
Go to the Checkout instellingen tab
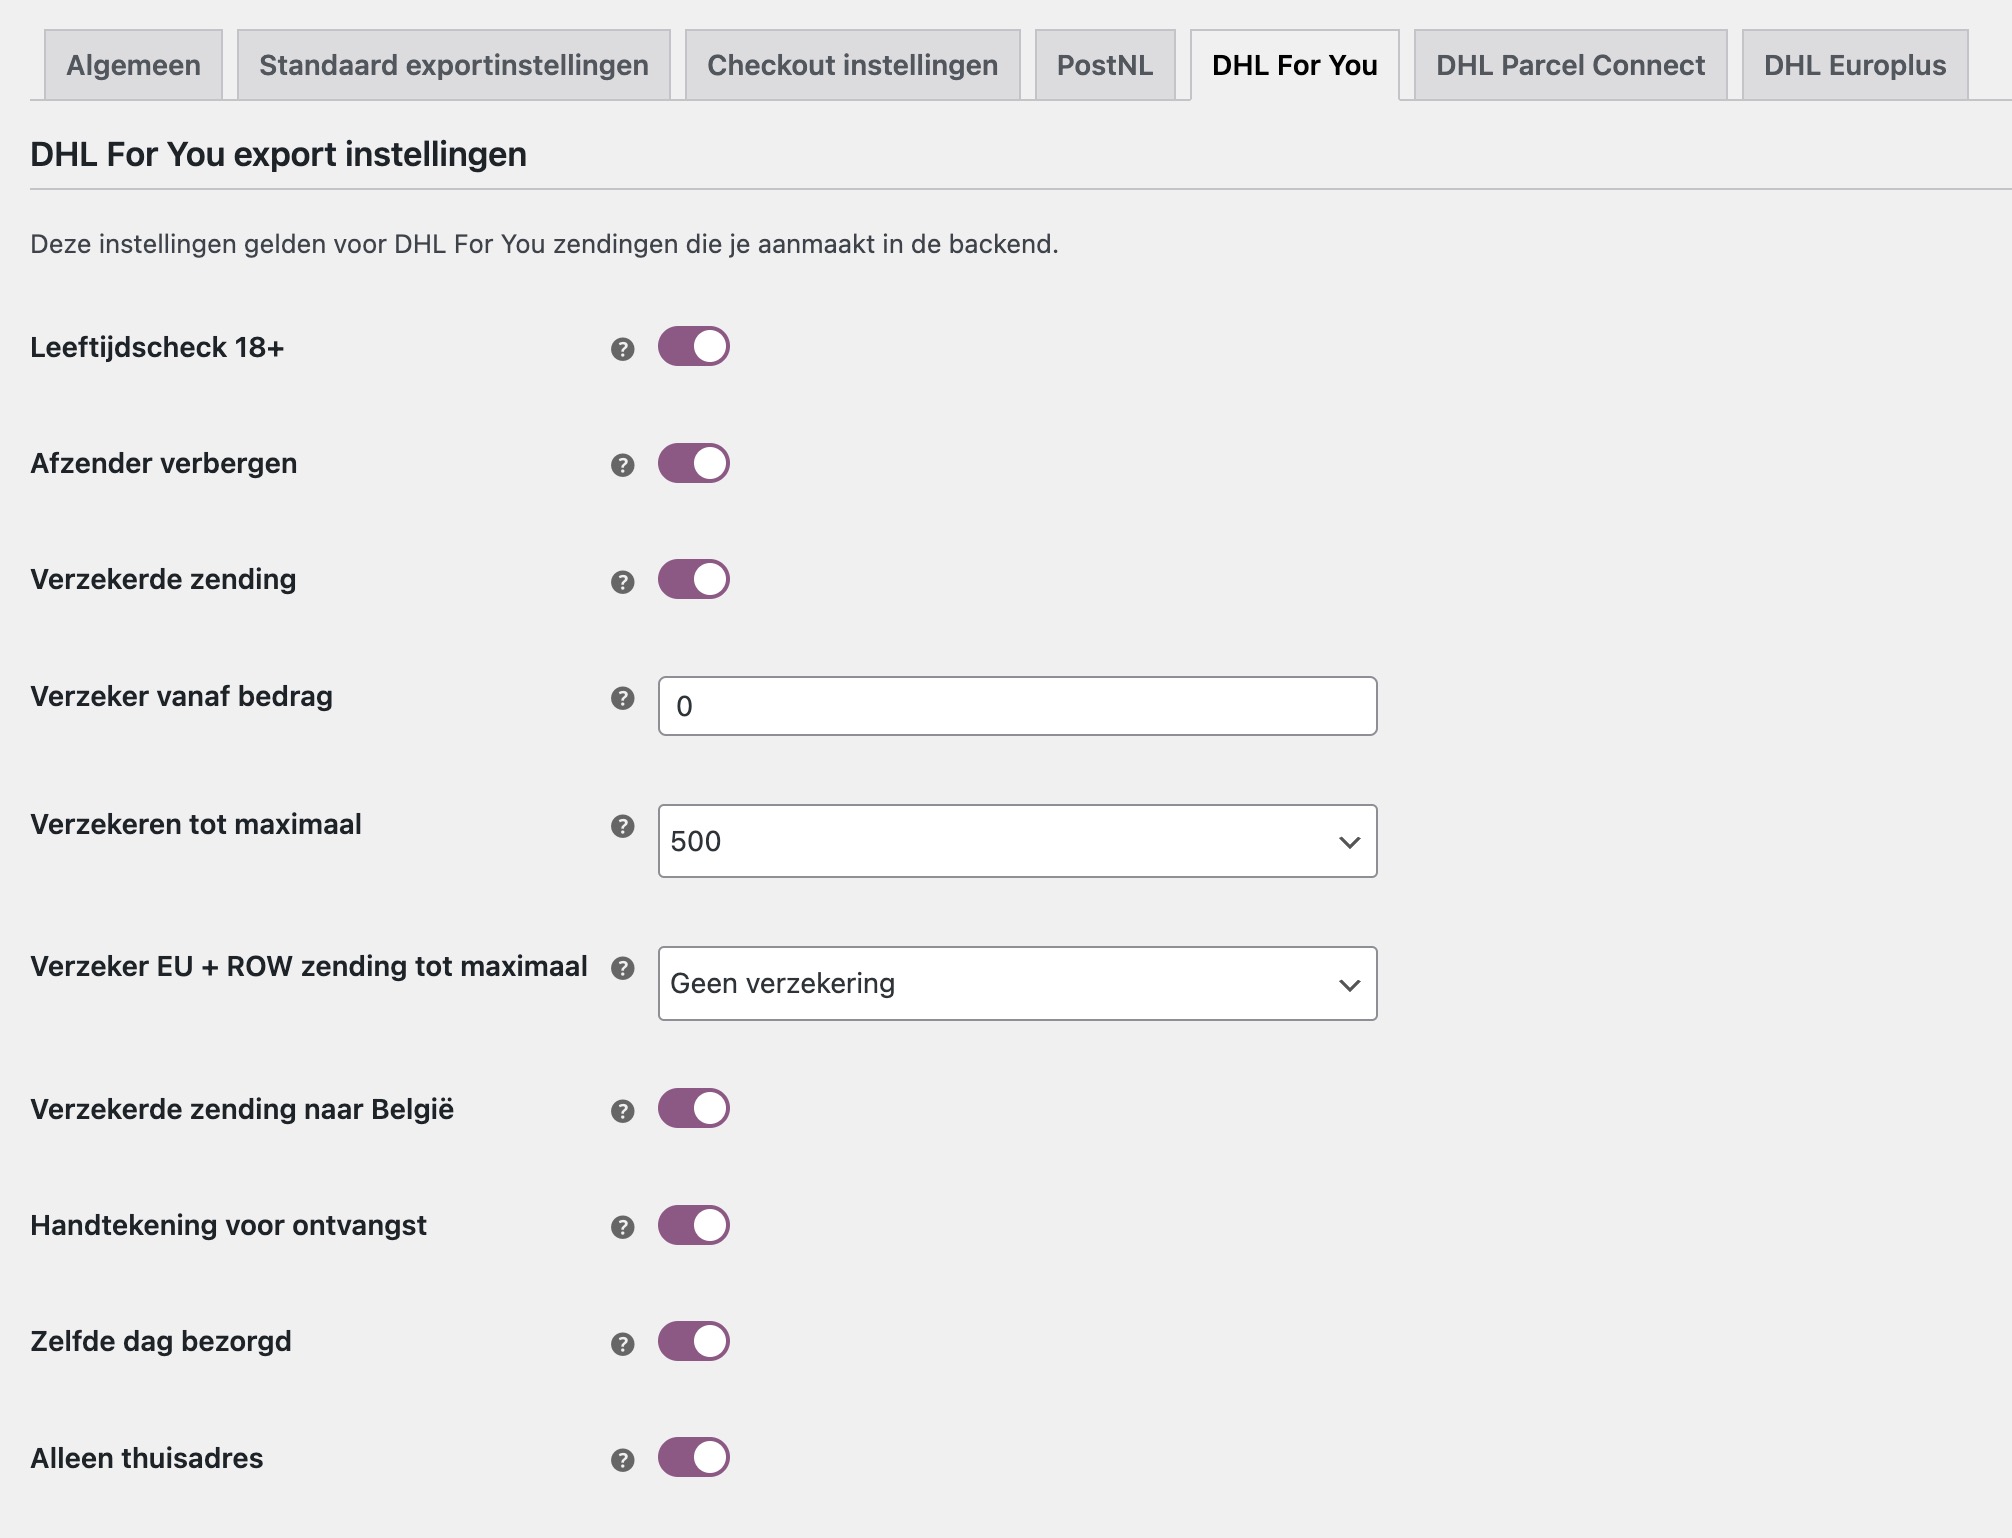tap(851, 64)
